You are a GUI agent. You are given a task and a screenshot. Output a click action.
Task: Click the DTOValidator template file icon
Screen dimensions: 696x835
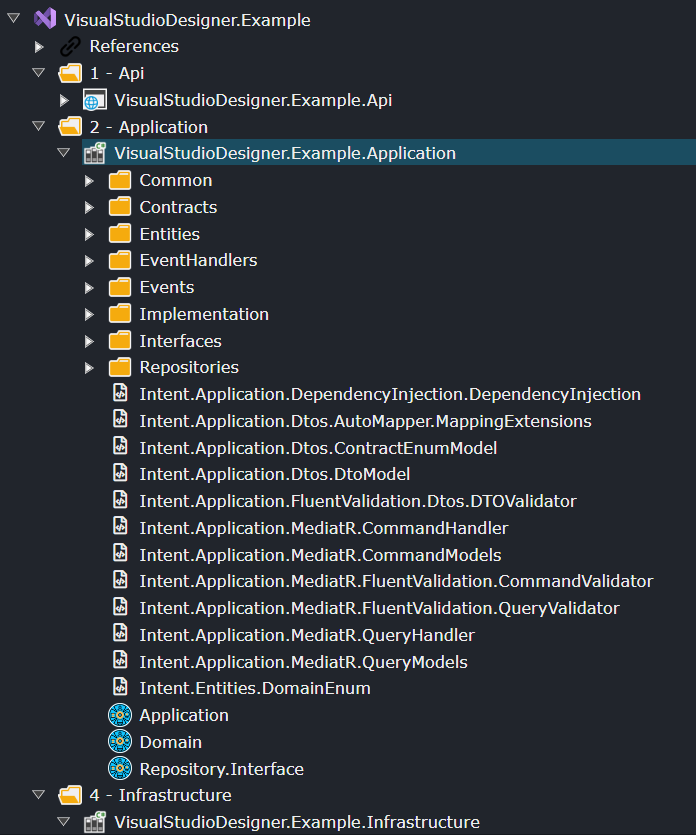(x=120, y=500)
